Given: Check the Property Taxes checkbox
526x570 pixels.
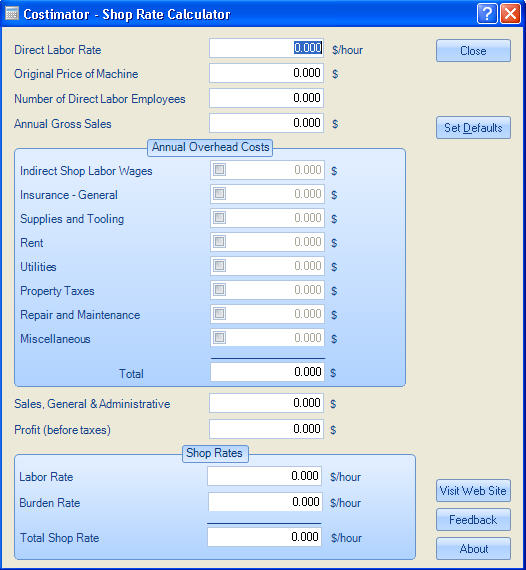Looking at the screenshot, I should pos(219,289).
